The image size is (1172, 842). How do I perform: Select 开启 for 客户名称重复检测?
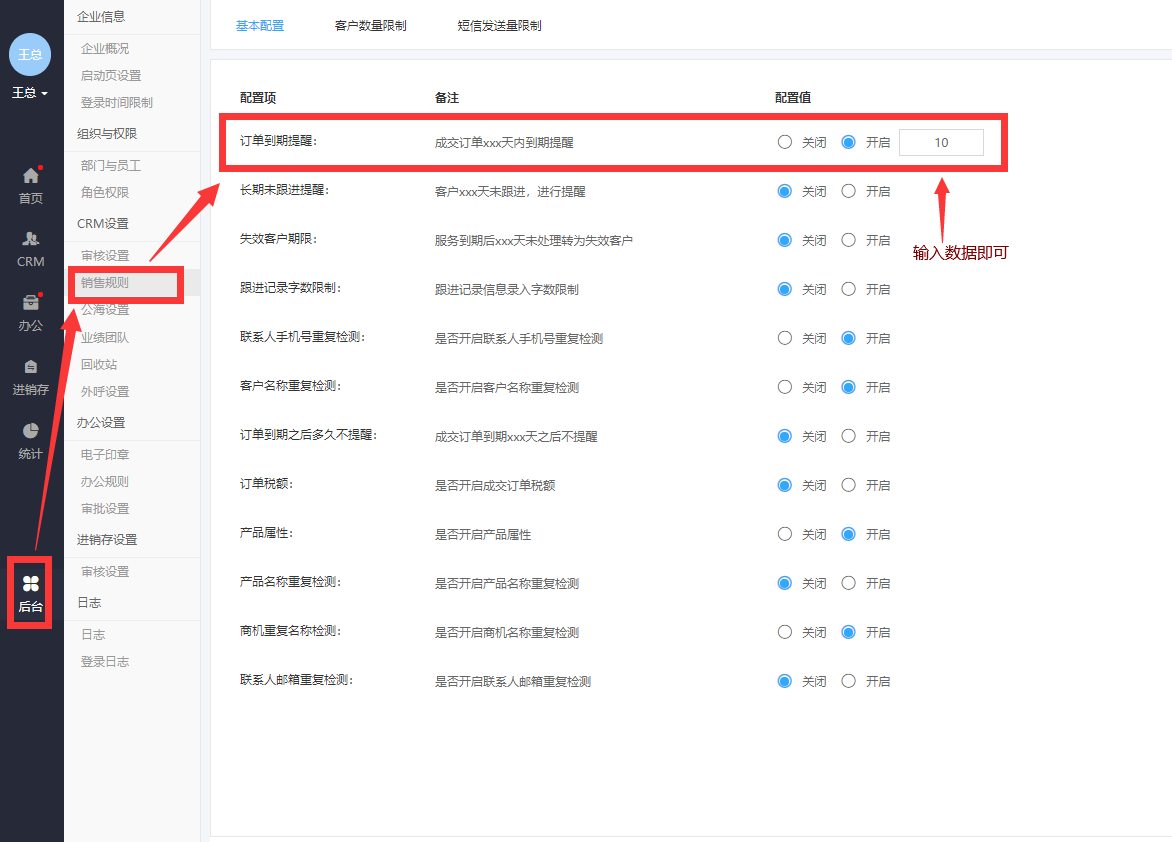[x=848, y=387]
